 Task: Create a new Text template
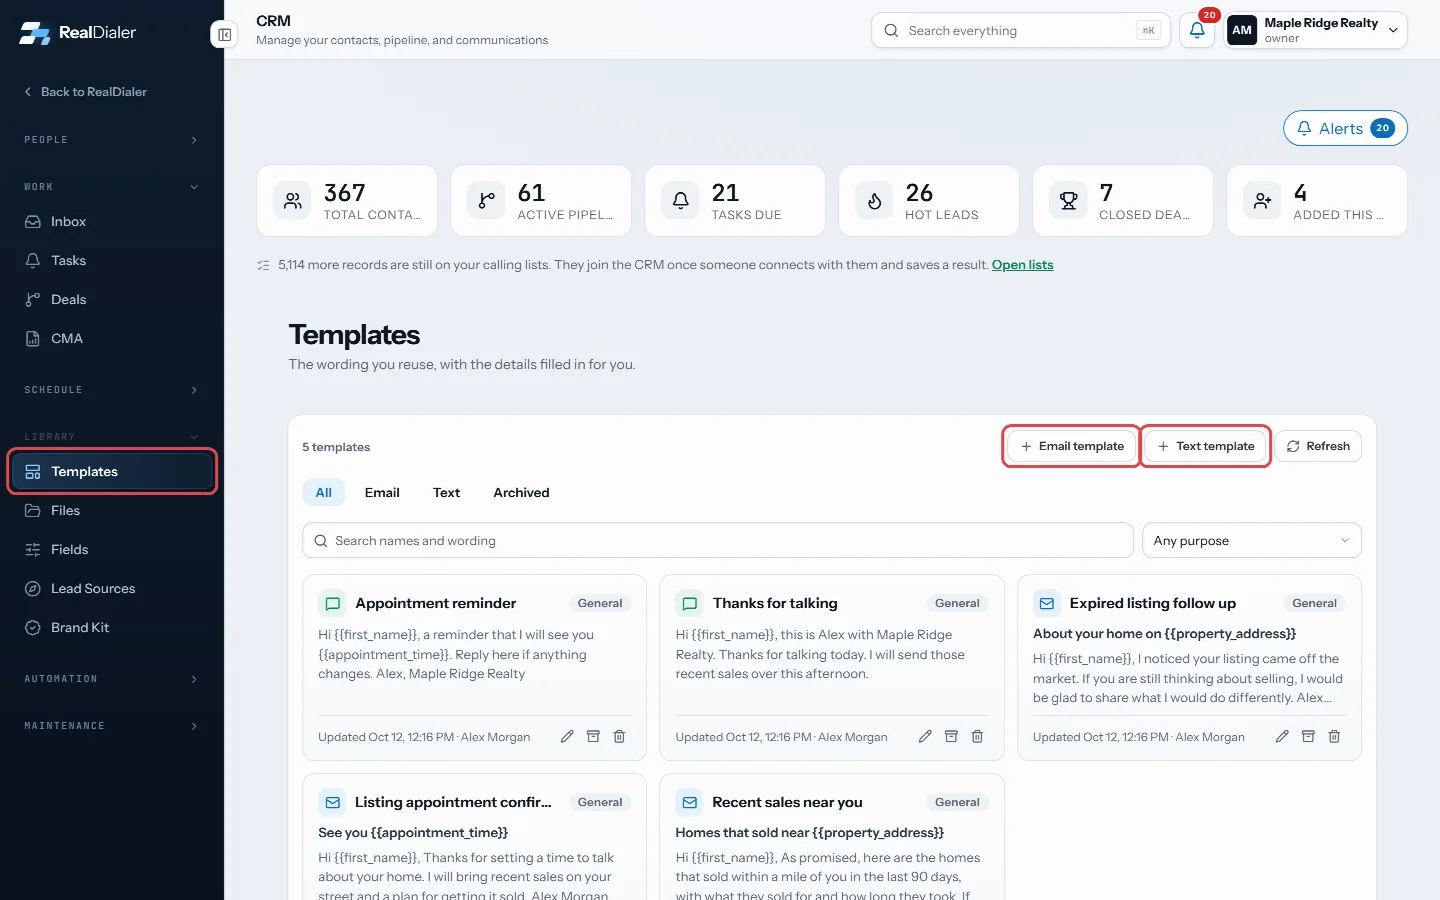[1206, 446]
